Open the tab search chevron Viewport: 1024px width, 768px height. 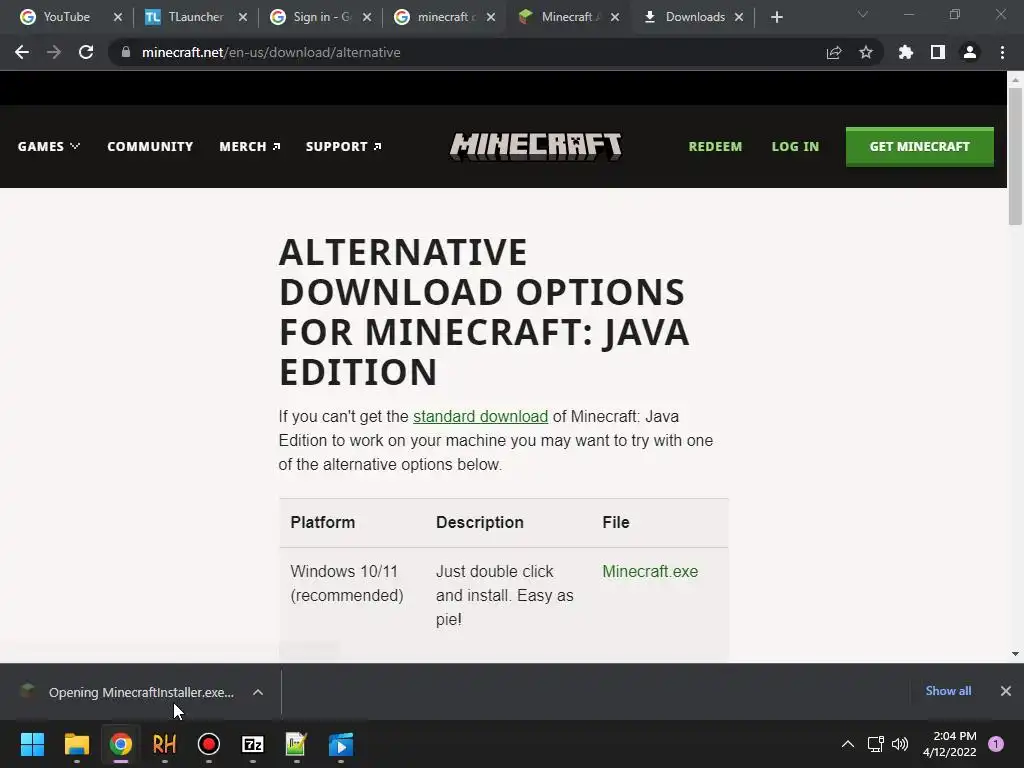click(x=863, y=14)
